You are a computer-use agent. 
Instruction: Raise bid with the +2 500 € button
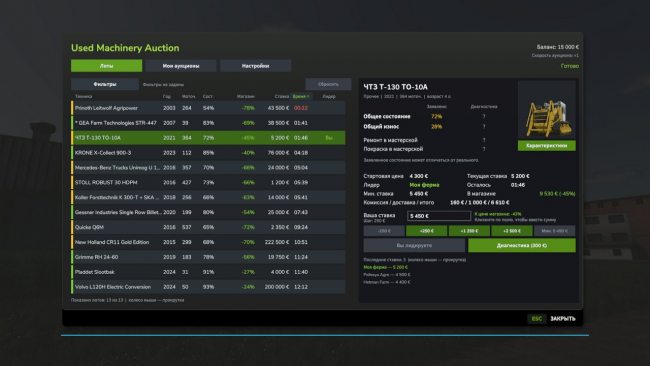512,231
